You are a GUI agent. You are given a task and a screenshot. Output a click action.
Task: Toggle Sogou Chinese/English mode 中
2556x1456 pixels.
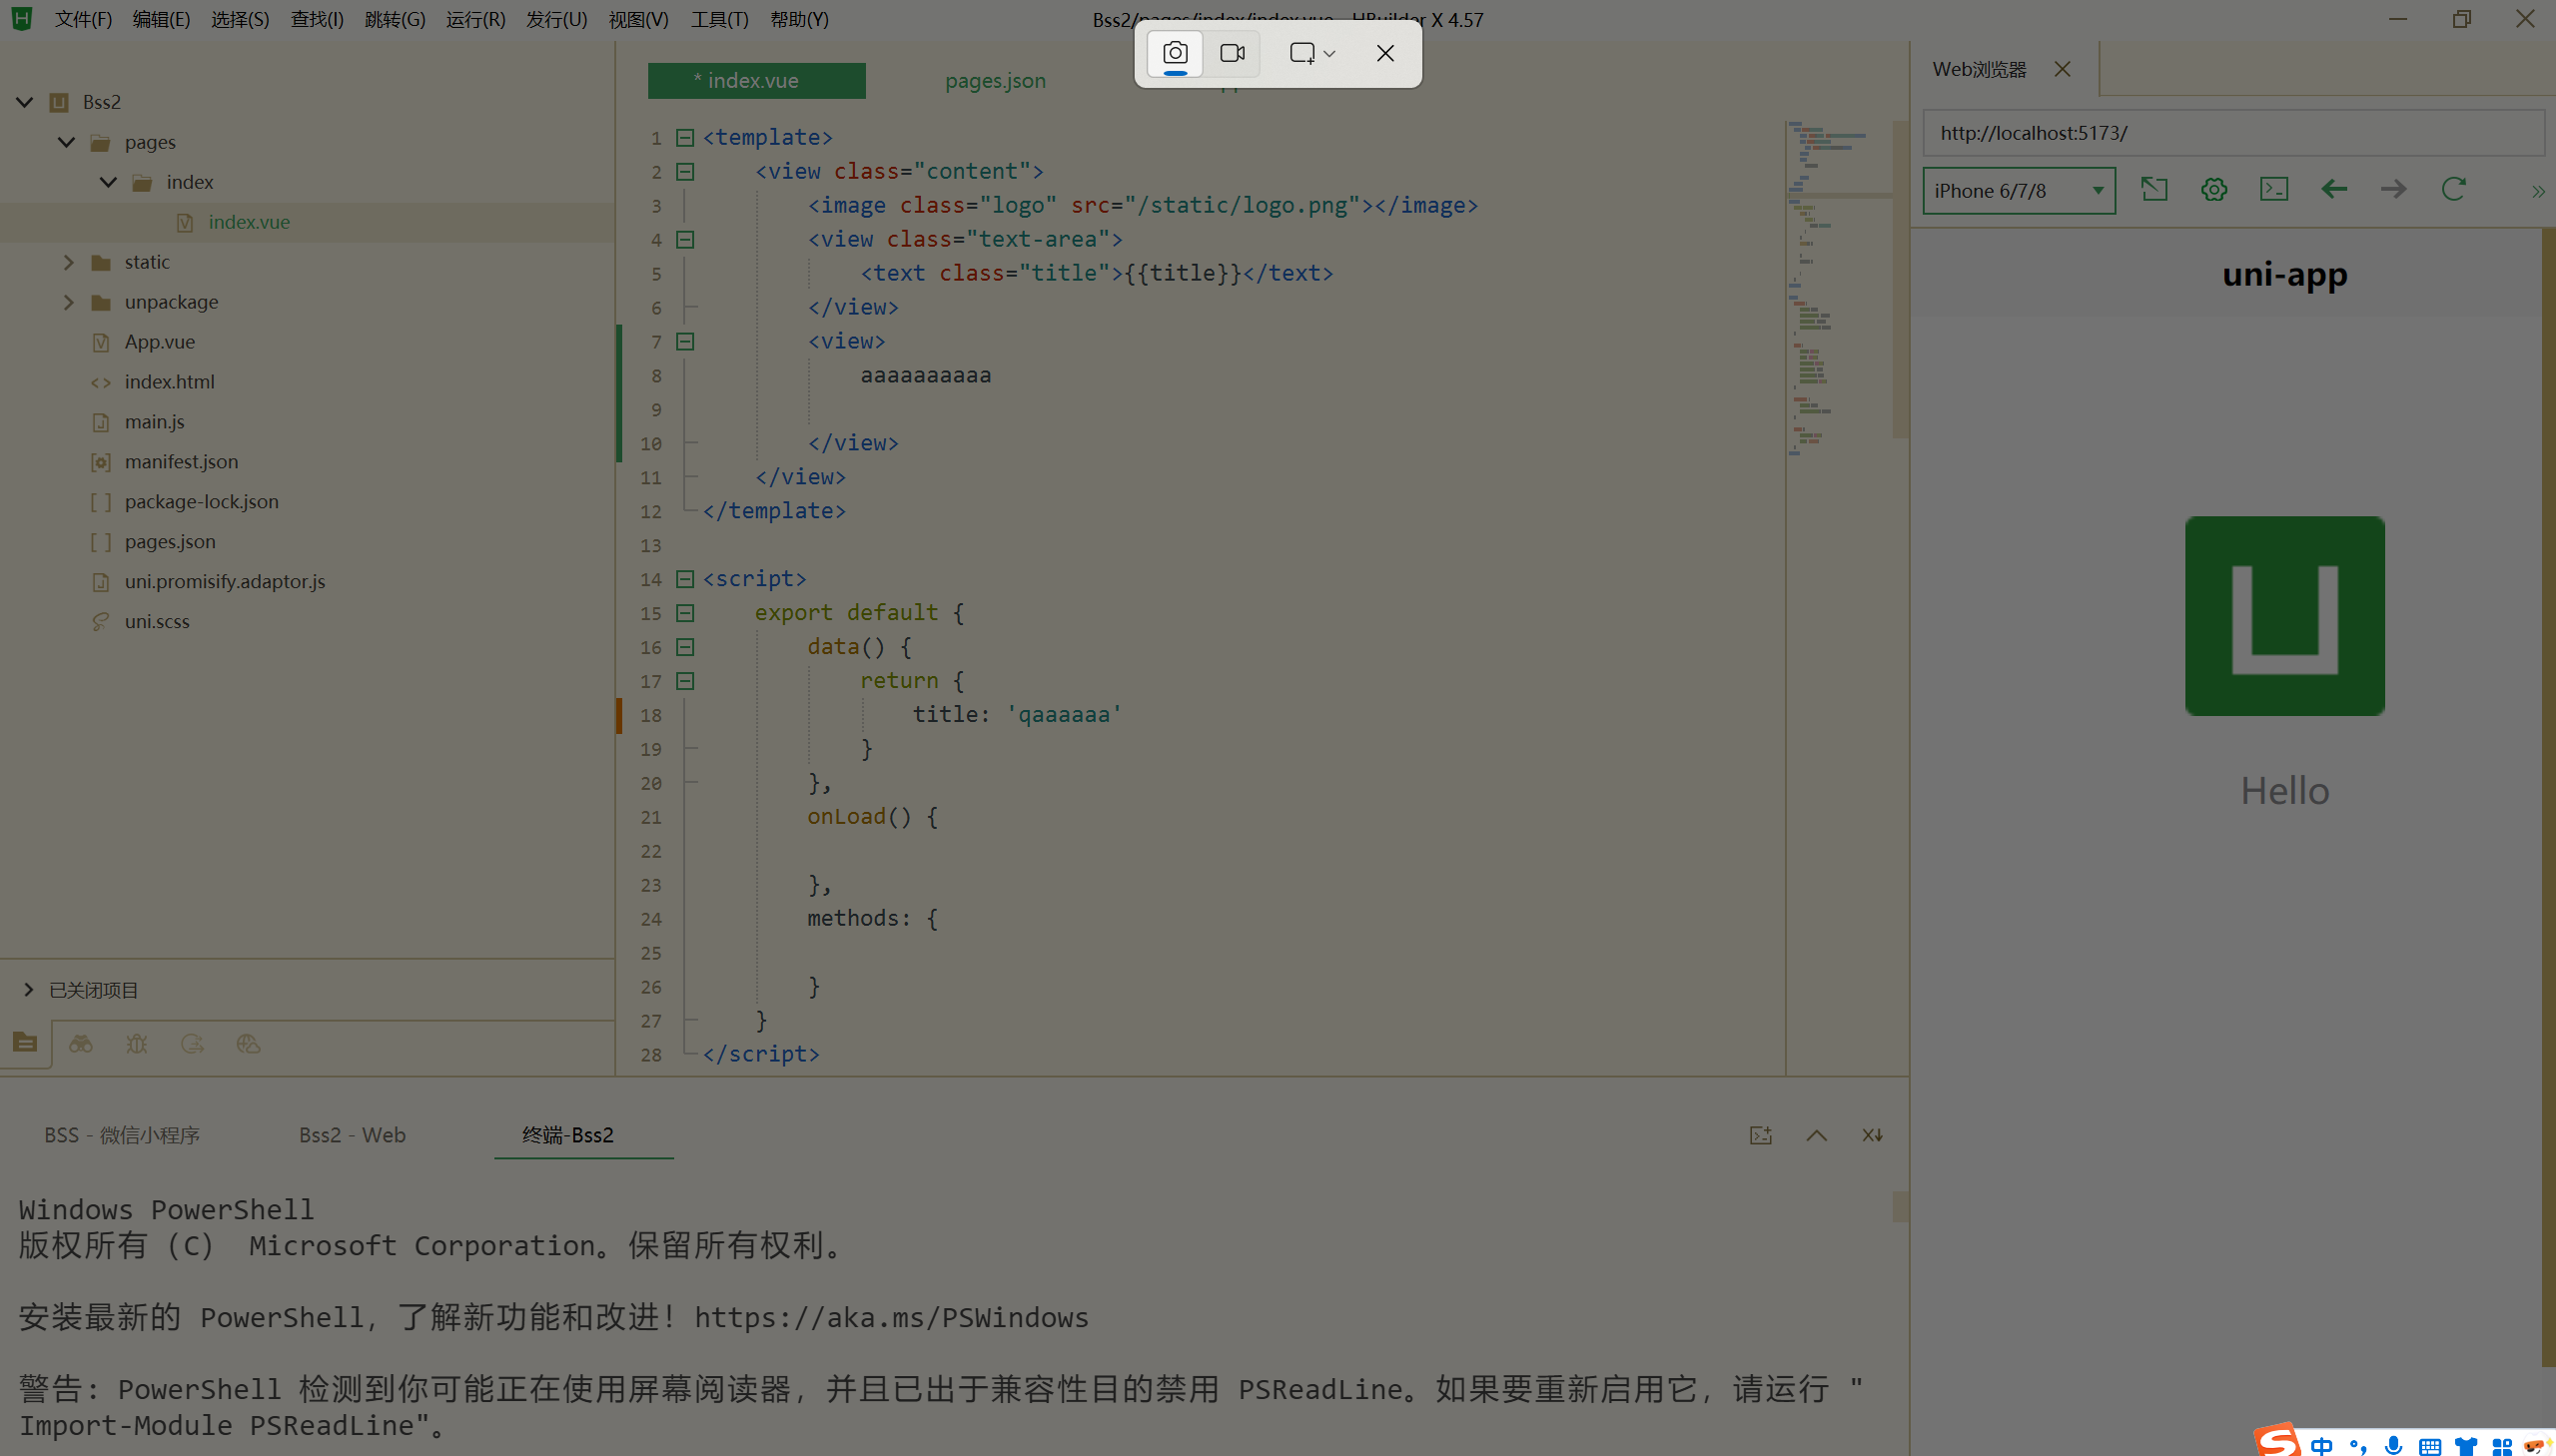click(2321, 1446)
